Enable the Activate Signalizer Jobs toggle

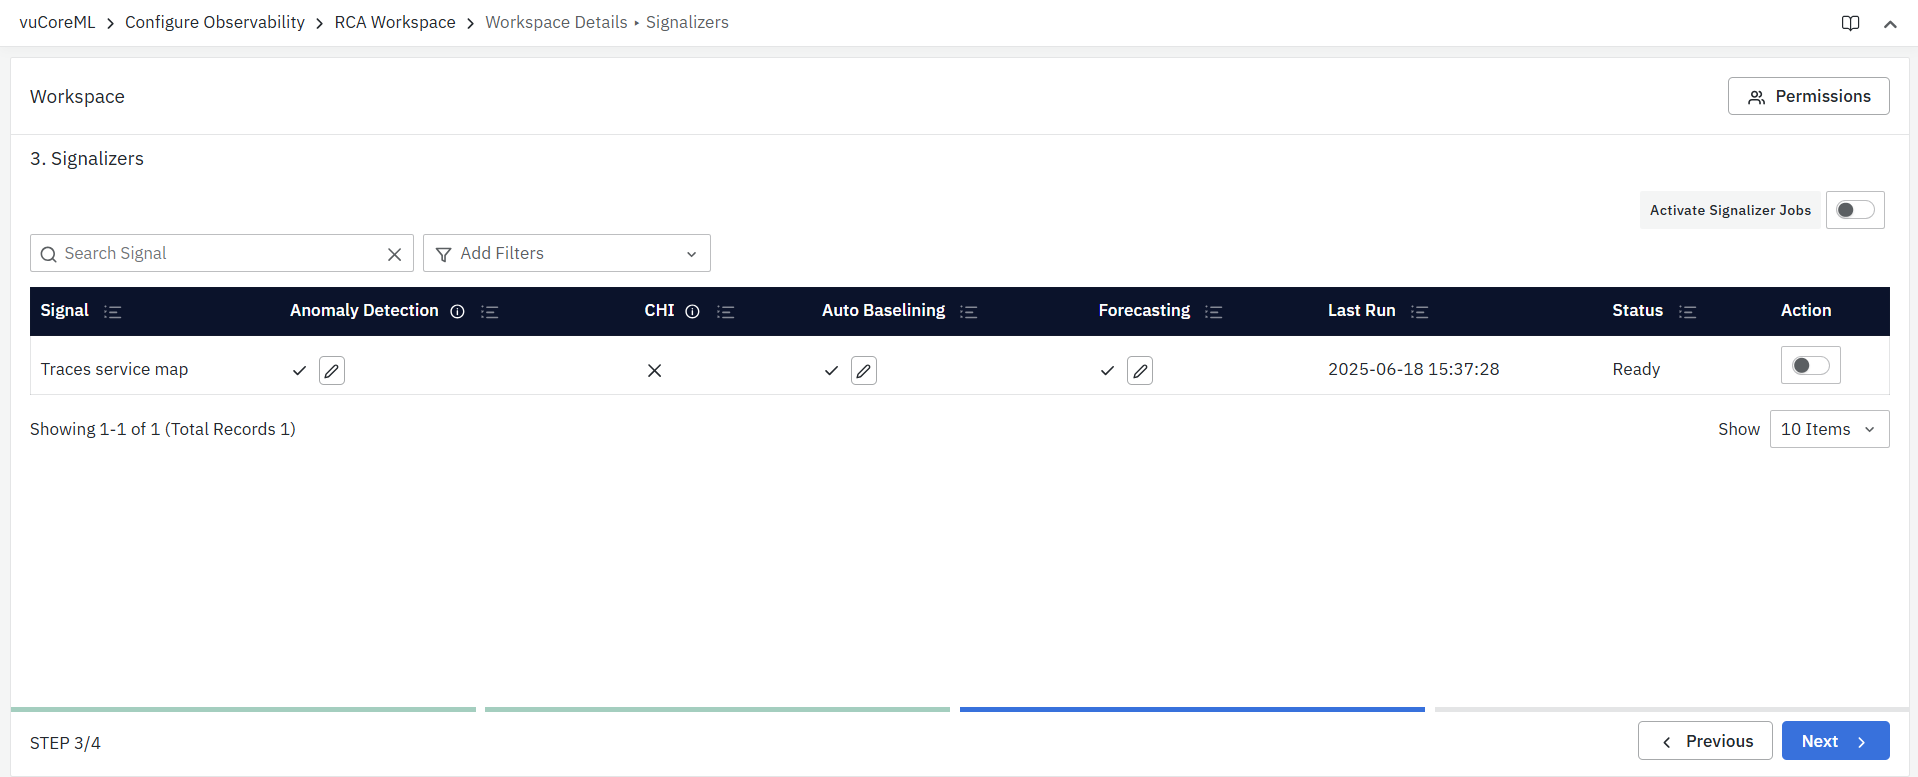point(1855,210)
